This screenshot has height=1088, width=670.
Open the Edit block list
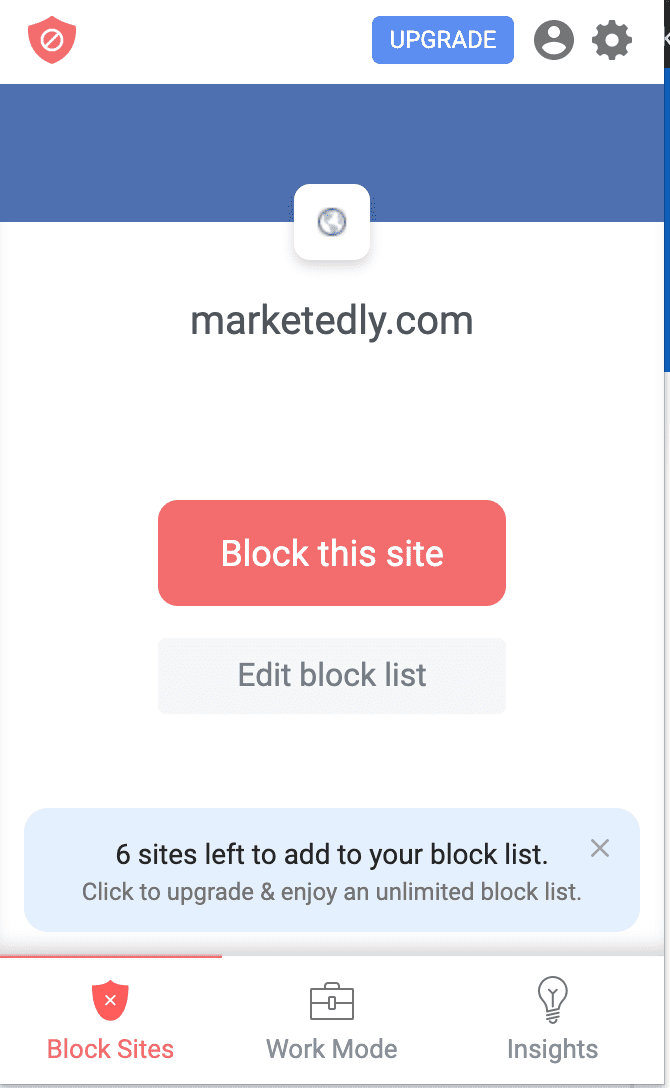(x=332, y=675)
